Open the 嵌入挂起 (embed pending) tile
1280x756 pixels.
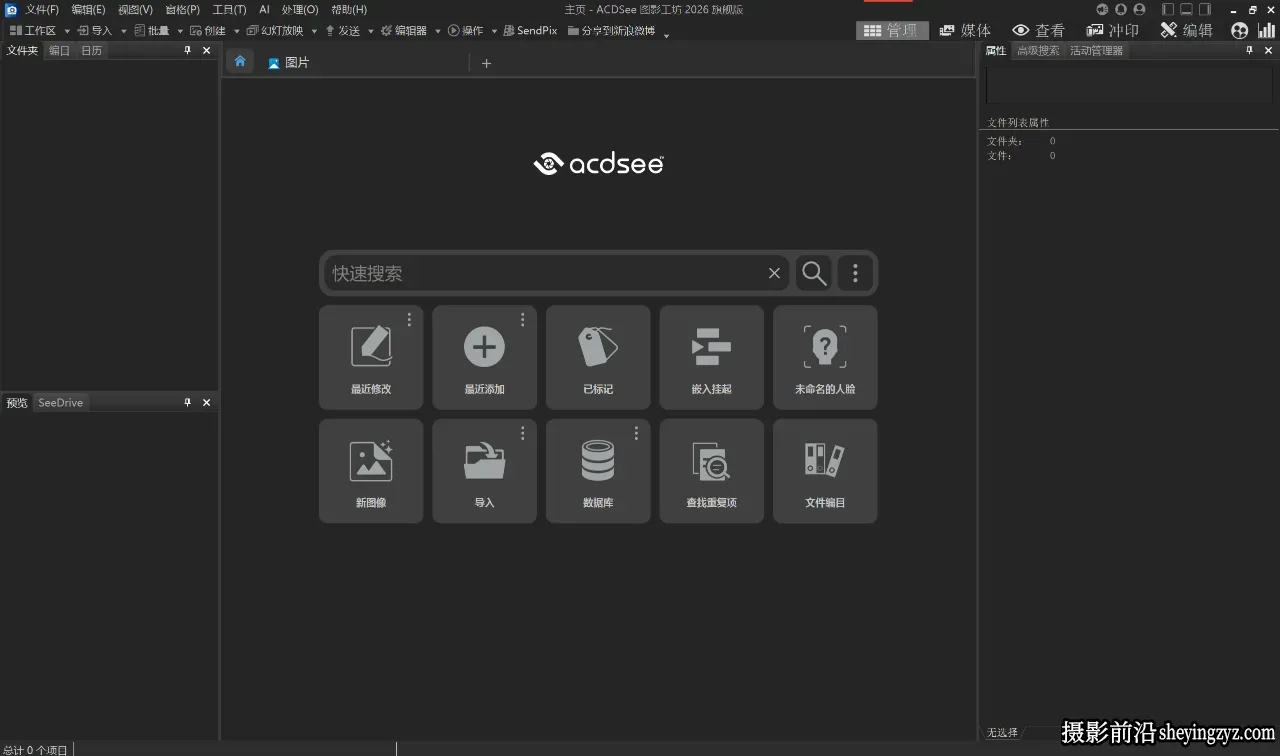click(x=711, y=357)
